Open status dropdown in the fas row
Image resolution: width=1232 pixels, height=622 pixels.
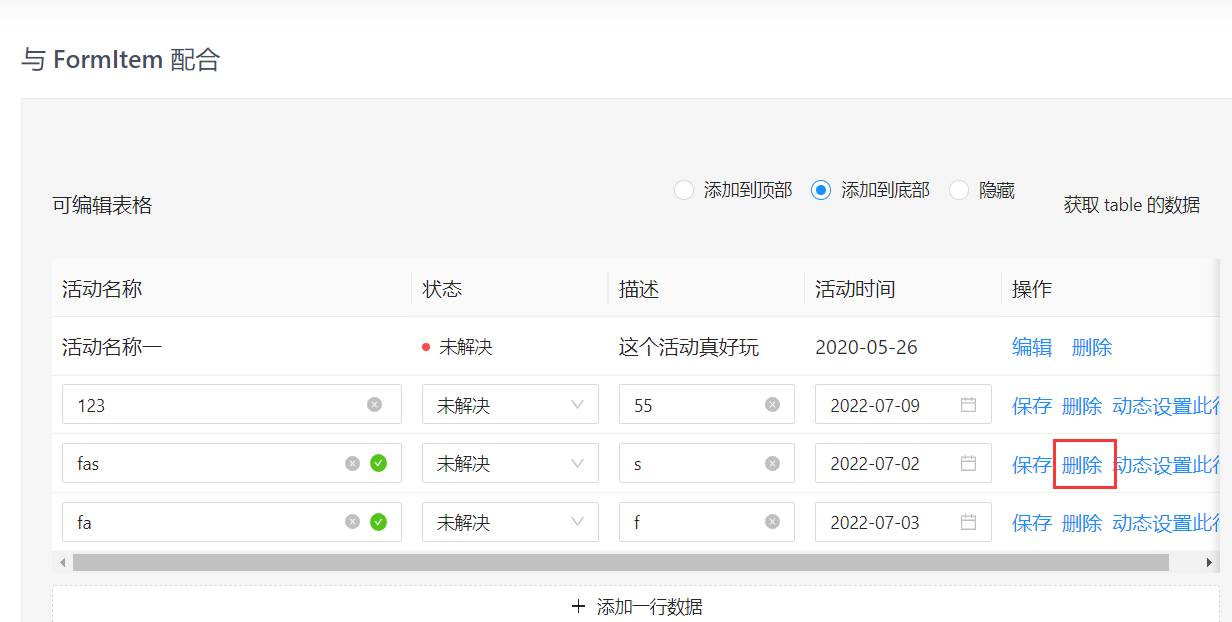click(x=510, y=463)
